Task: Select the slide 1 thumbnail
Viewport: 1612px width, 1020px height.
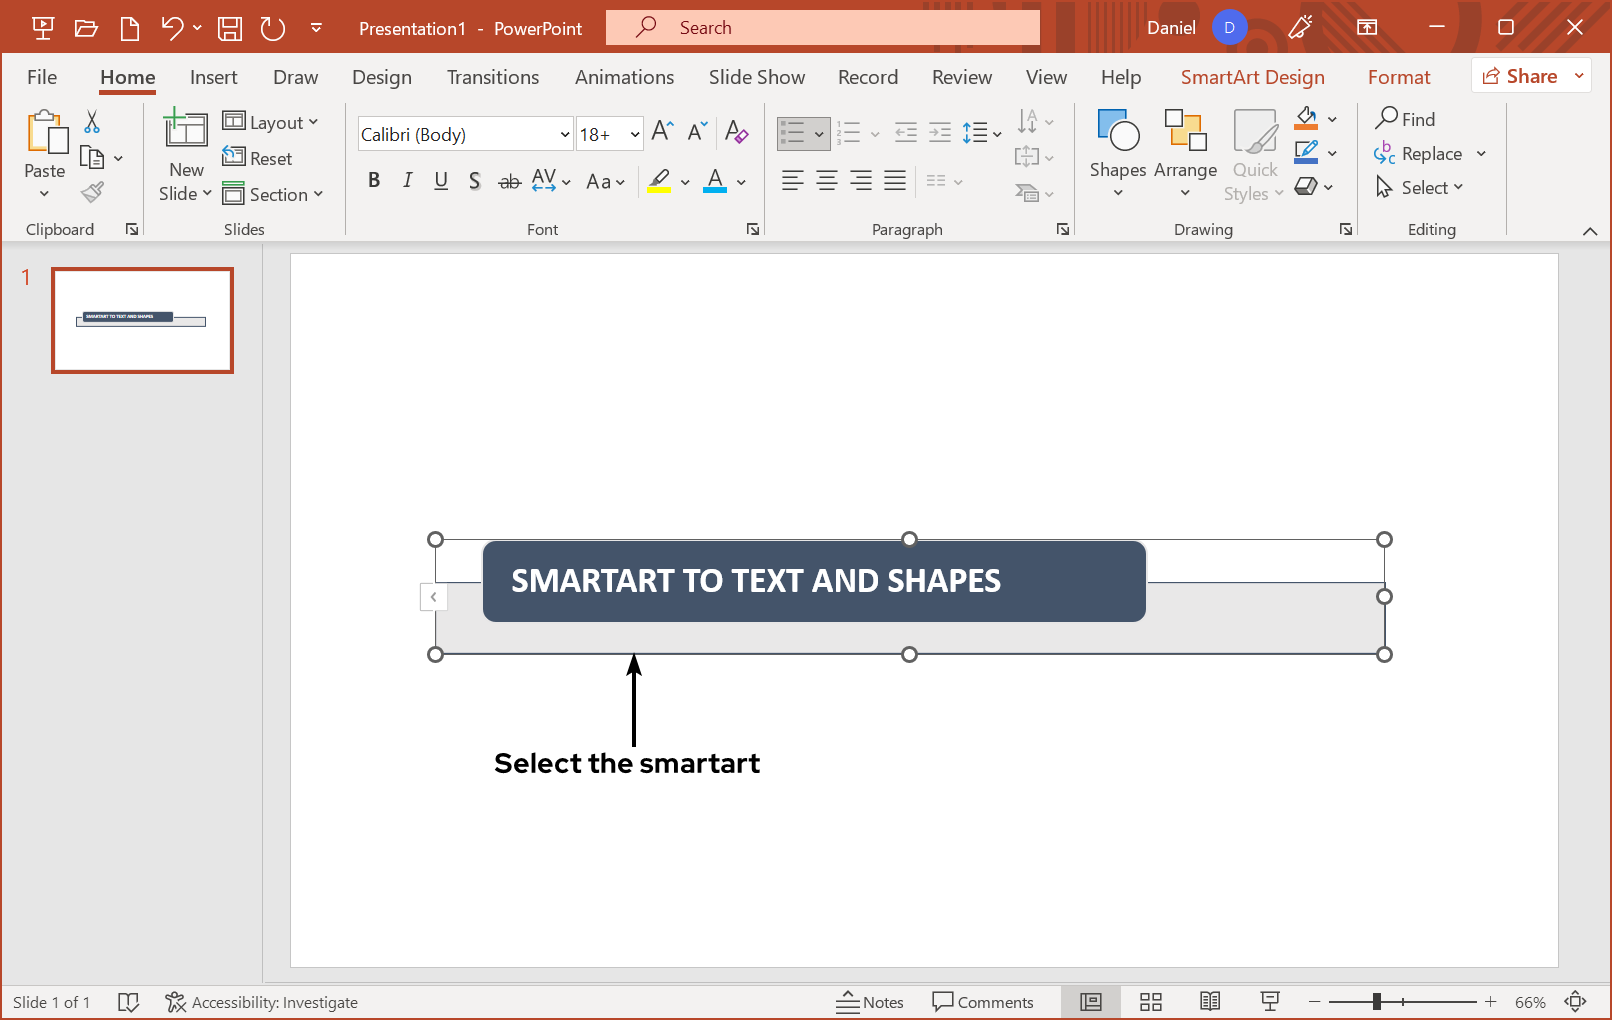Action: pos(142,320)
